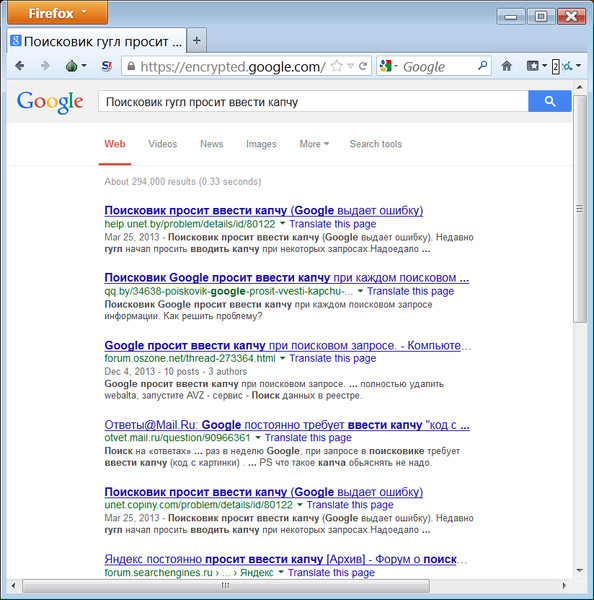Screen dimensions: 594x600
Task: Expand arrow next to forum.searchengines.ru URL
Action: coord(281,572)
